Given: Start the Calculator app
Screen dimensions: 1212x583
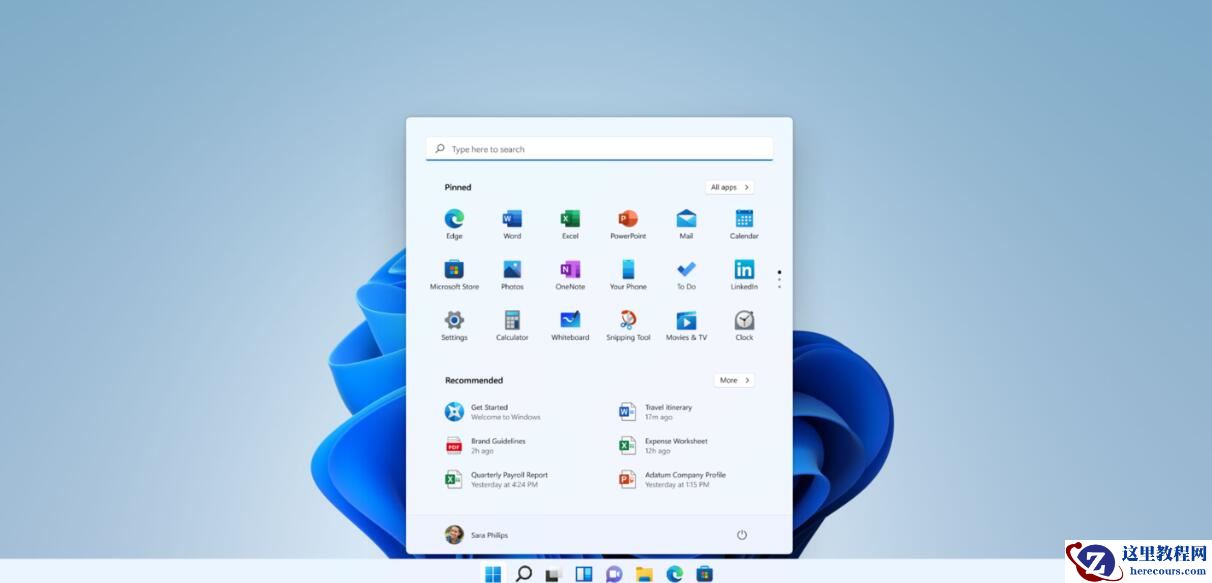Looking at the screenshot, I should point(512,324).
